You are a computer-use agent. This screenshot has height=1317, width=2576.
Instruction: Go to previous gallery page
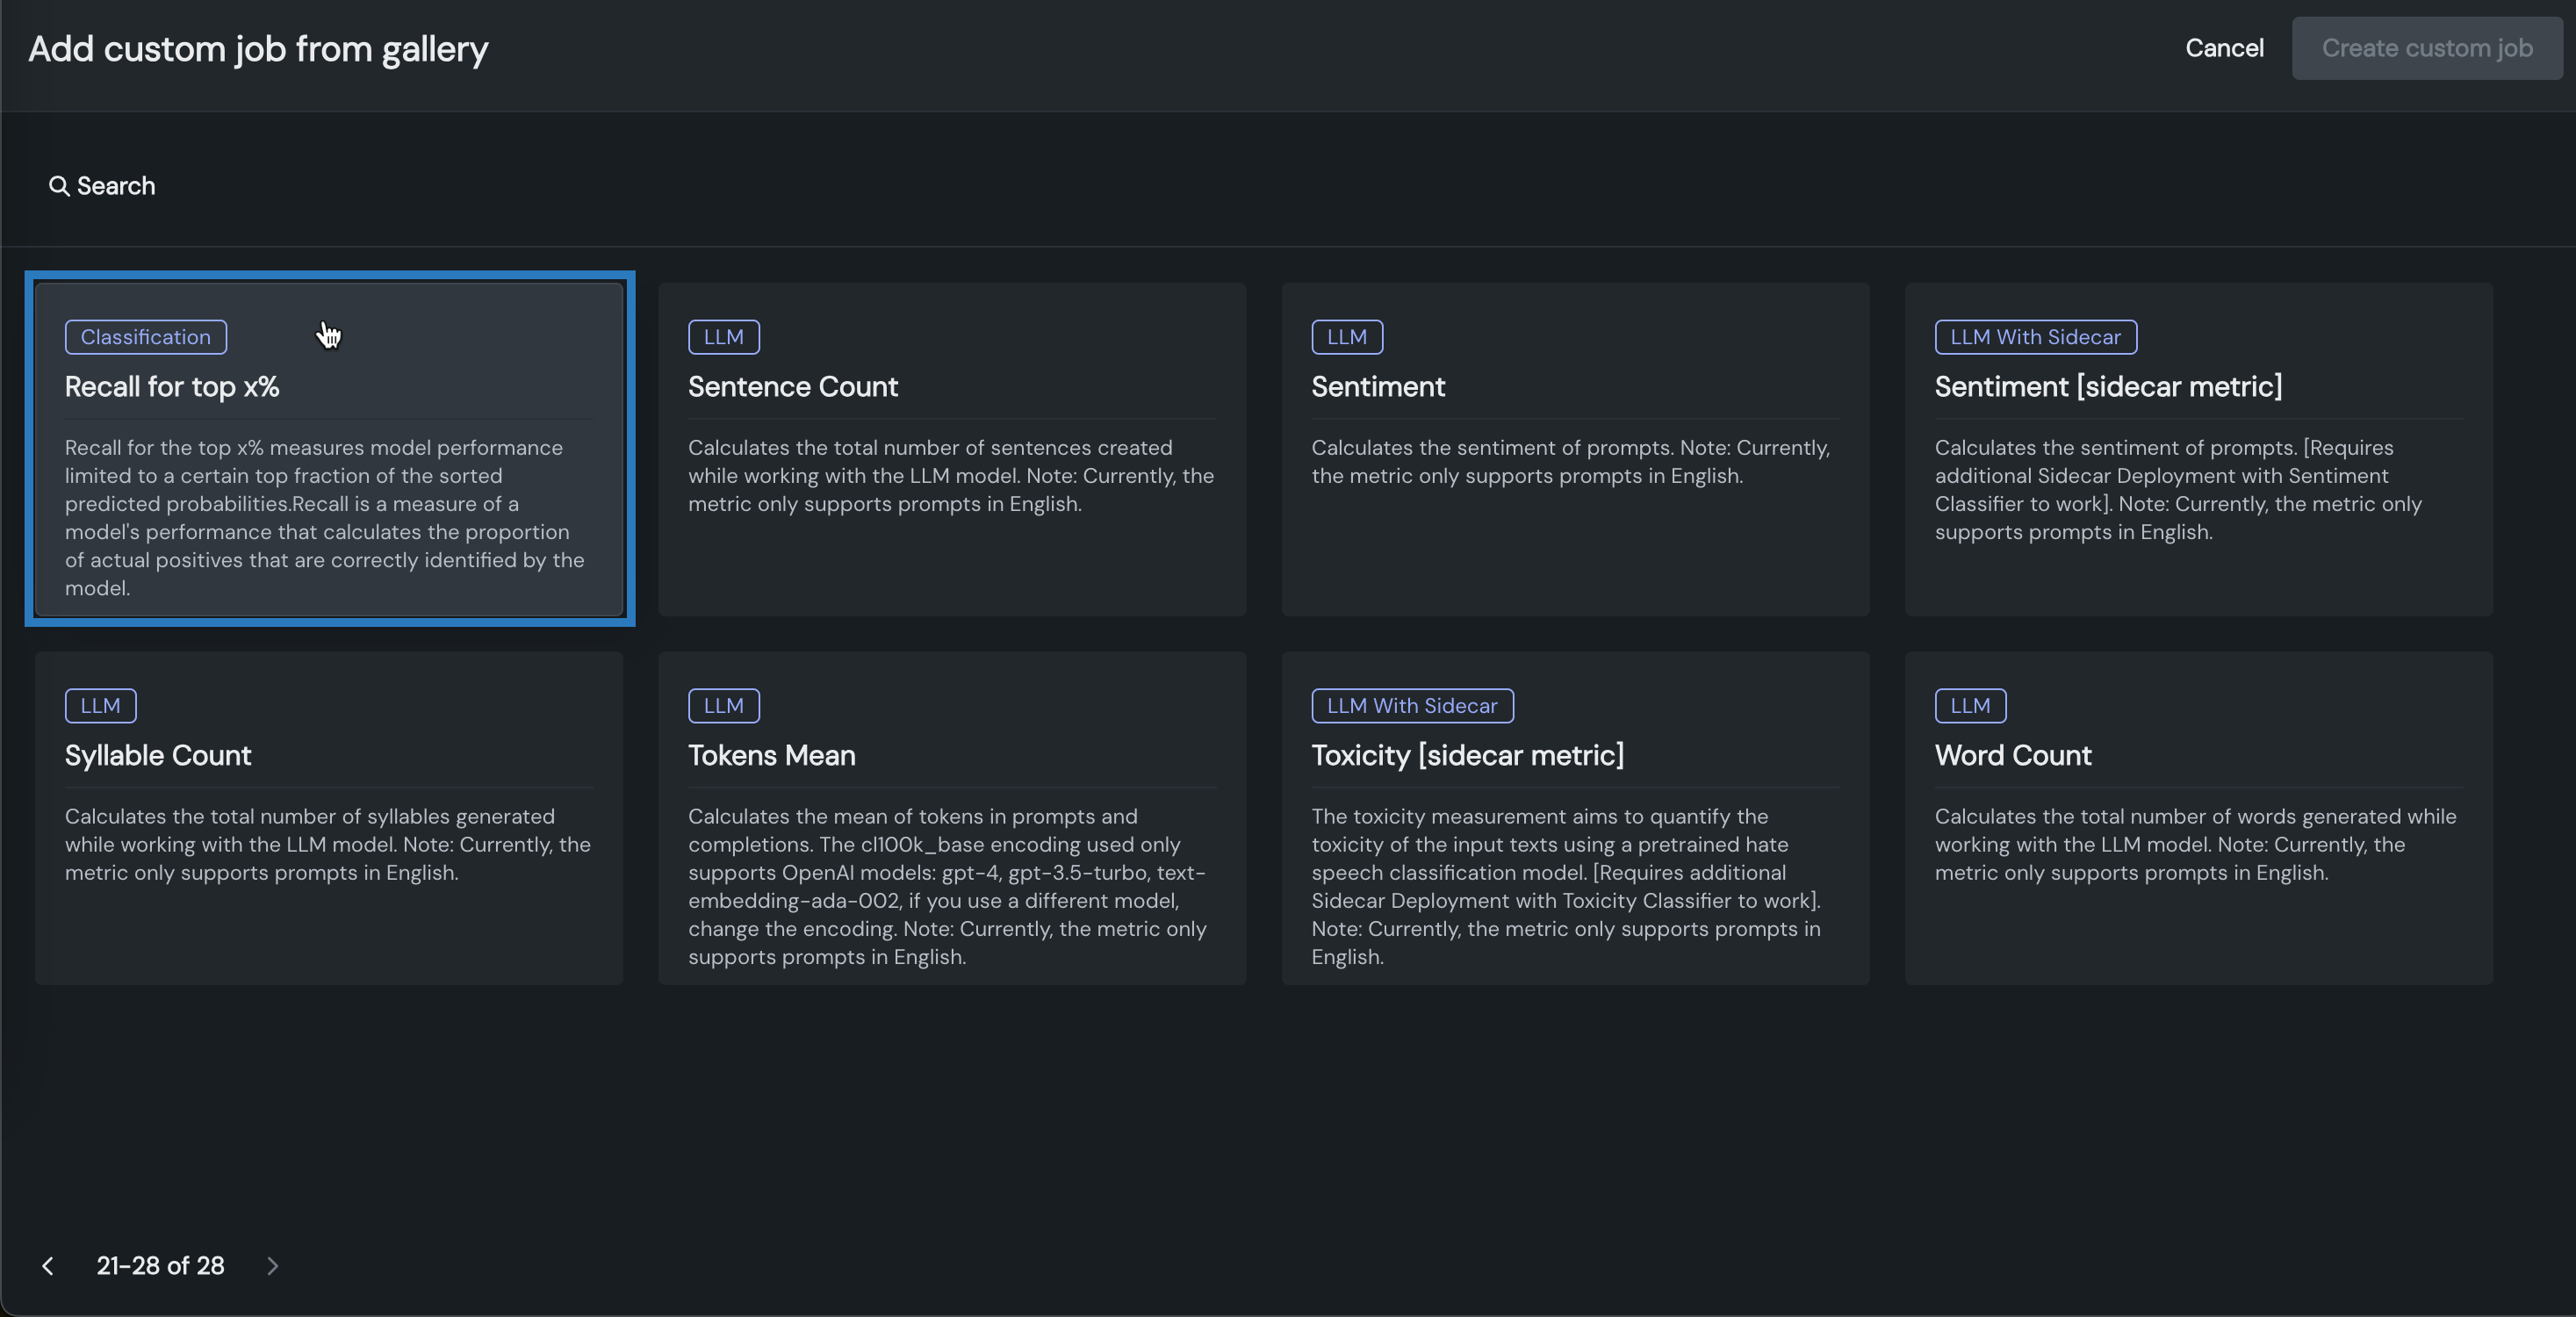click(x=47, y=1266)
